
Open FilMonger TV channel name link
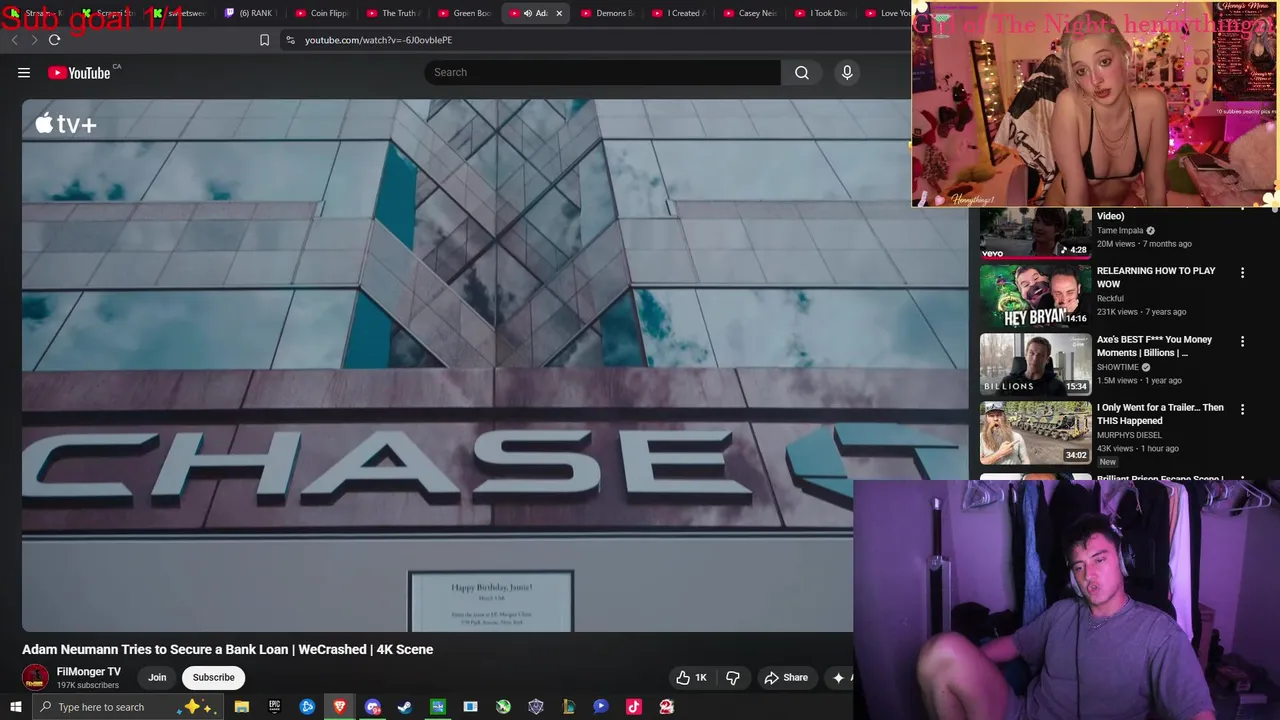(89, 672)
